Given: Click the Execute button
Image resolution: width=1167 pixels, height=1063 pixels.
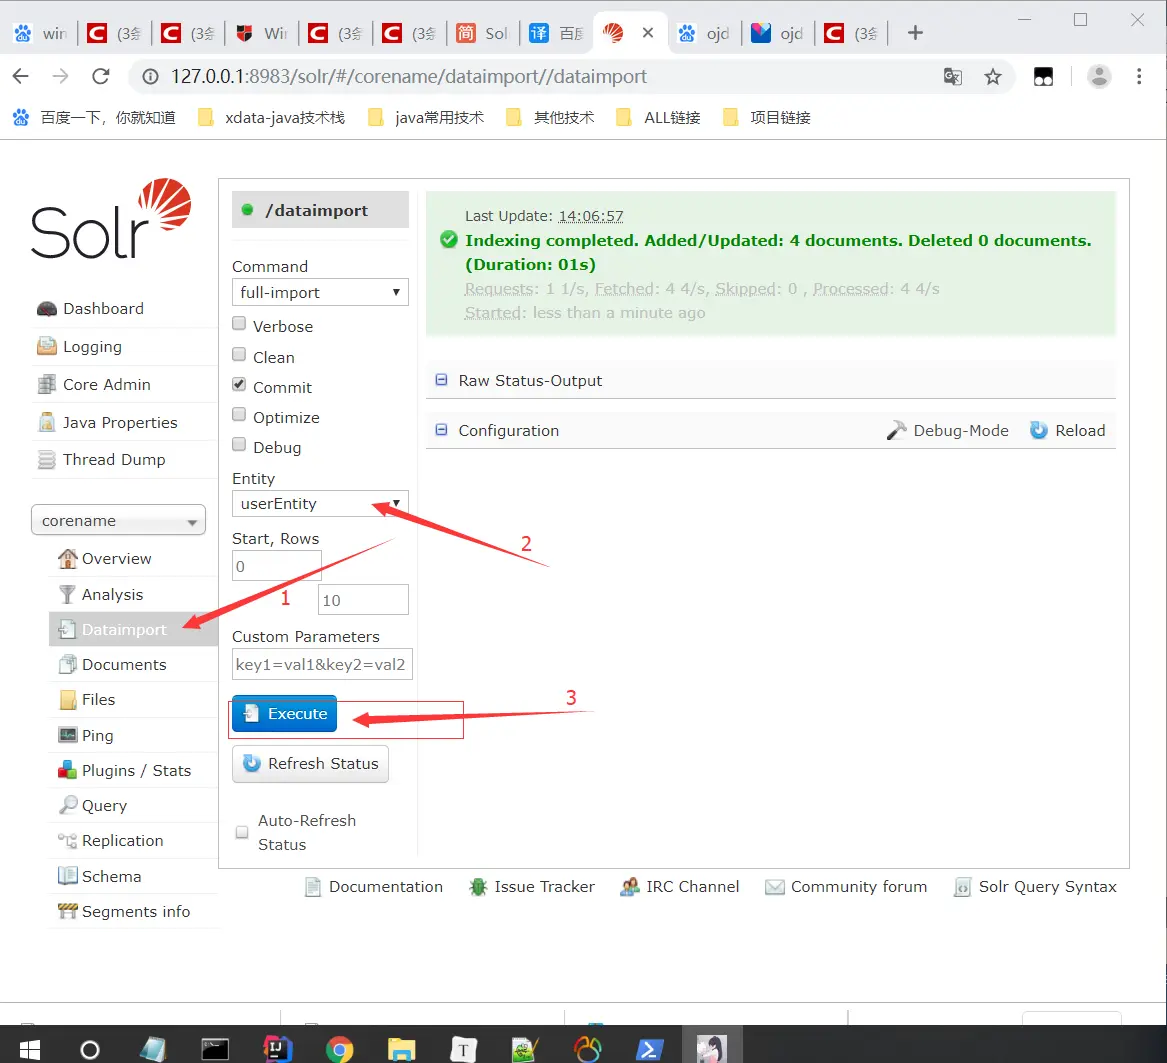Looking at the screenshot, I should point(284,714).
